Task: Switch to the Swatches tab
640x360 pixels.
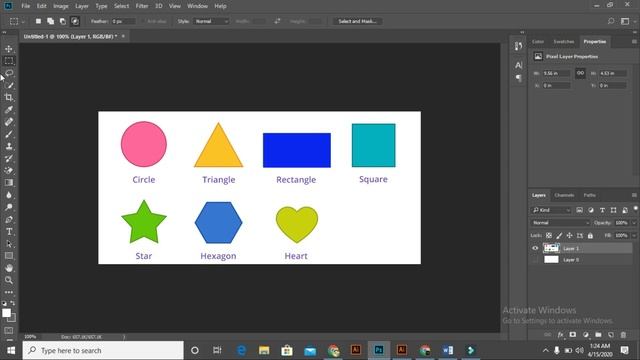Action: 564,42
